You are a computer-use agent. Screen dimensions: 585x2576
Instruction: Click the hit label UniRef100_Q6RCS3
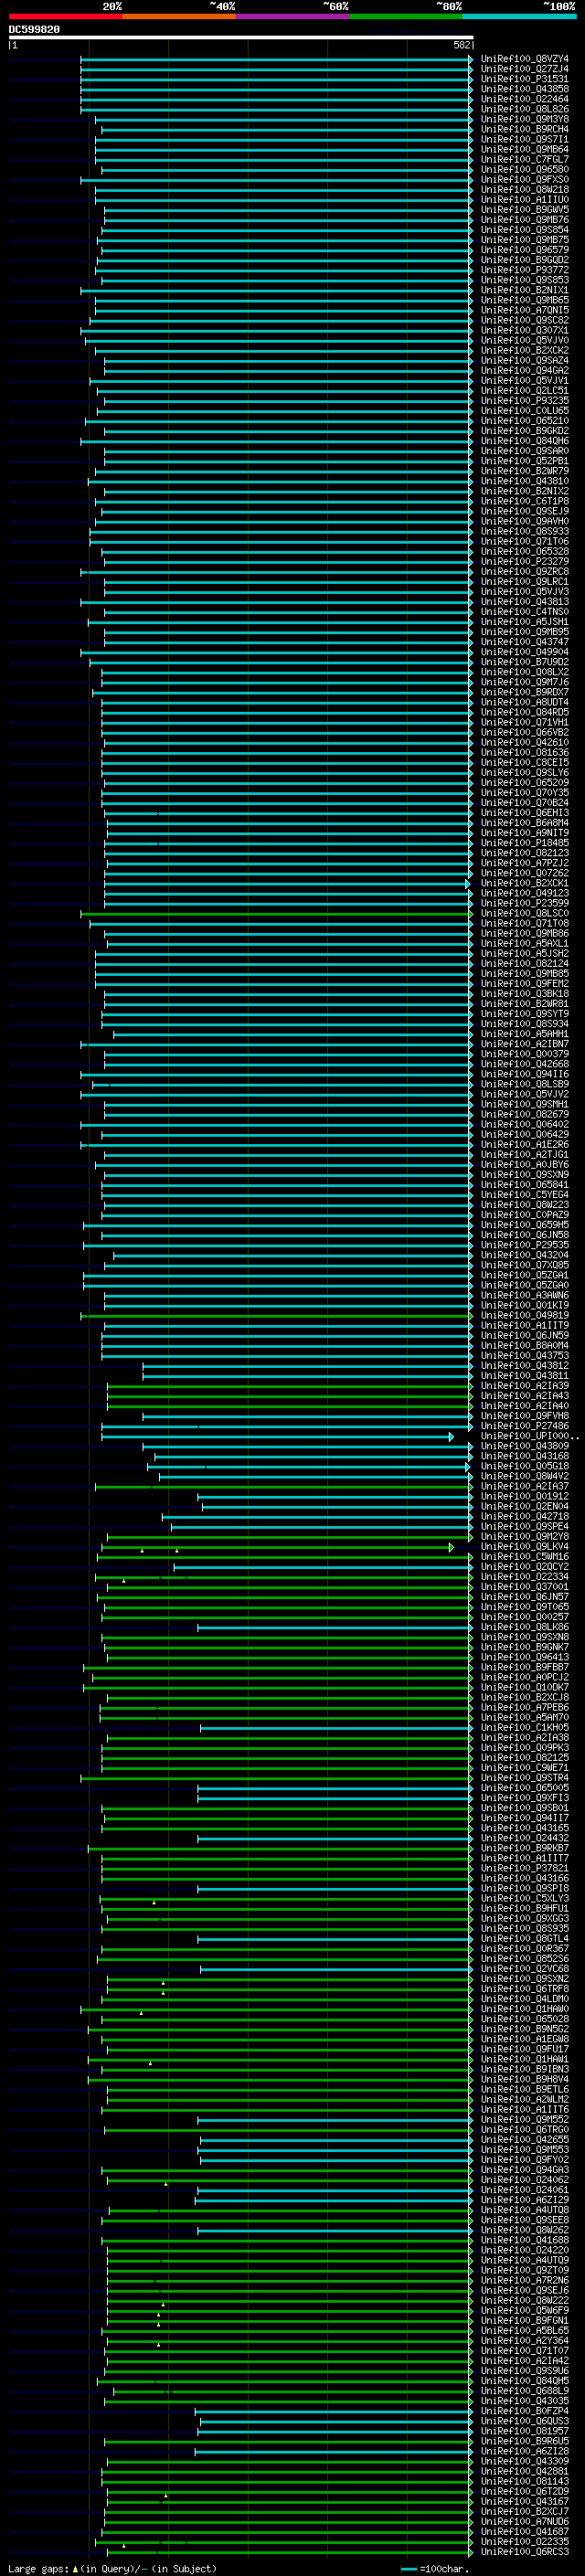pos(524,2551)
